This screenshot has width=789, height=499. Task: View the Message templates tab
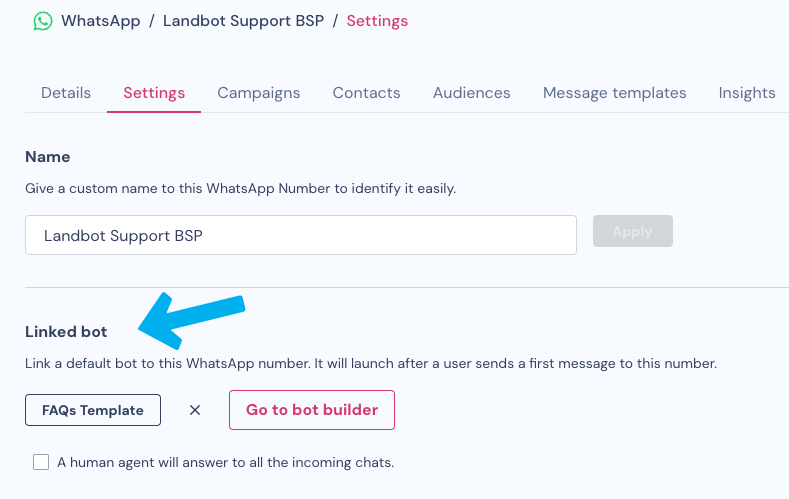point(614,93)
